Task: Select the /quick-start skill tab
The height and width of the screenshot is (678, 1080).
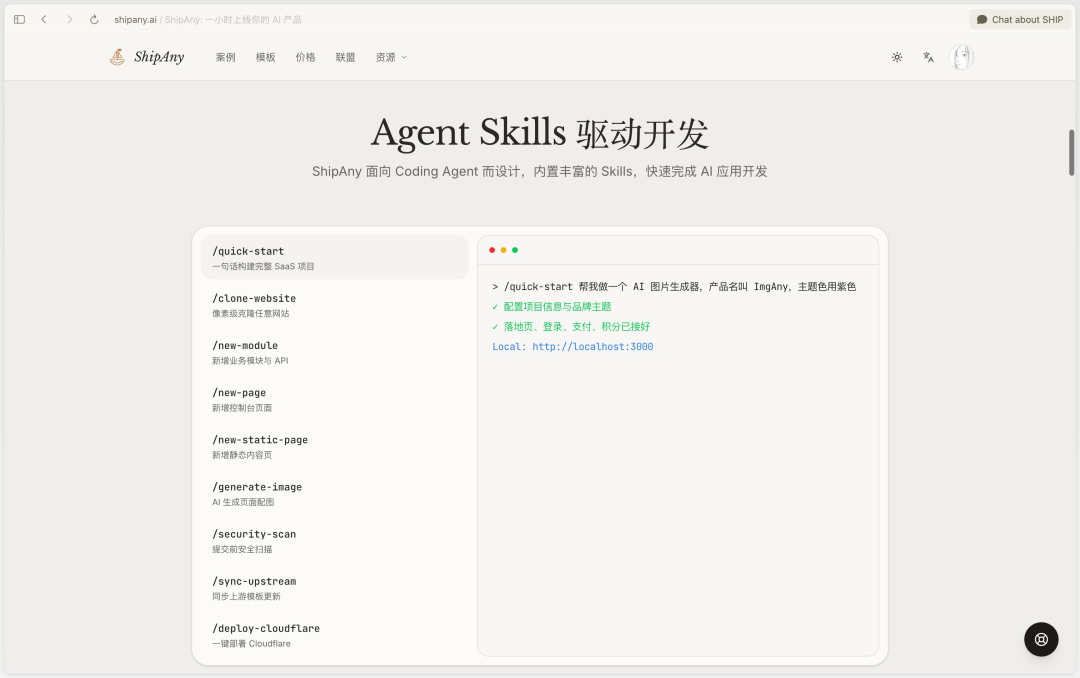Action: coord(335,258)
